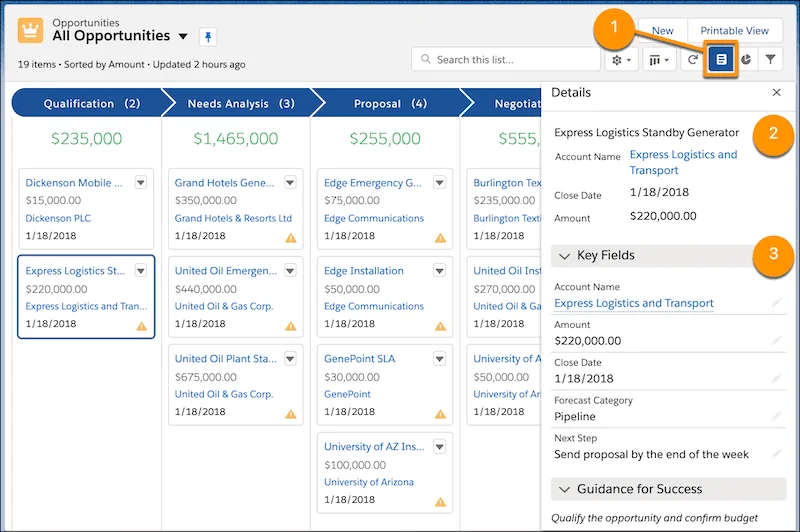Viewport: 800px width, 532px height.
Task: Open actions menu for United Oil Plant card
Action: [x=290, y=359]
